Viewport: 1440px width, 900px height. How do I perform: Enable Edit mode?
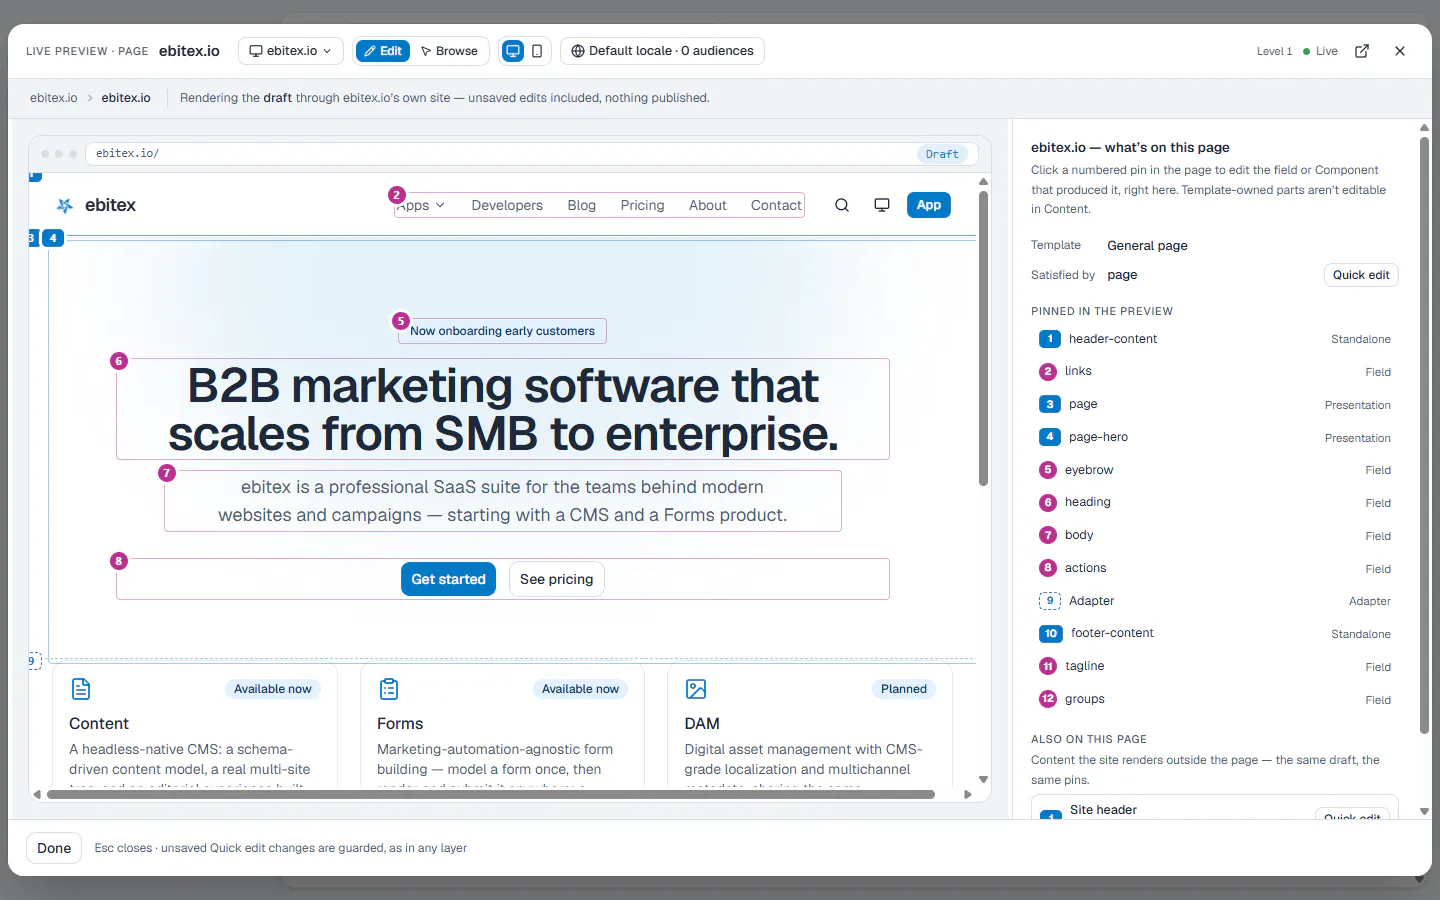click(x=382, y=51)
